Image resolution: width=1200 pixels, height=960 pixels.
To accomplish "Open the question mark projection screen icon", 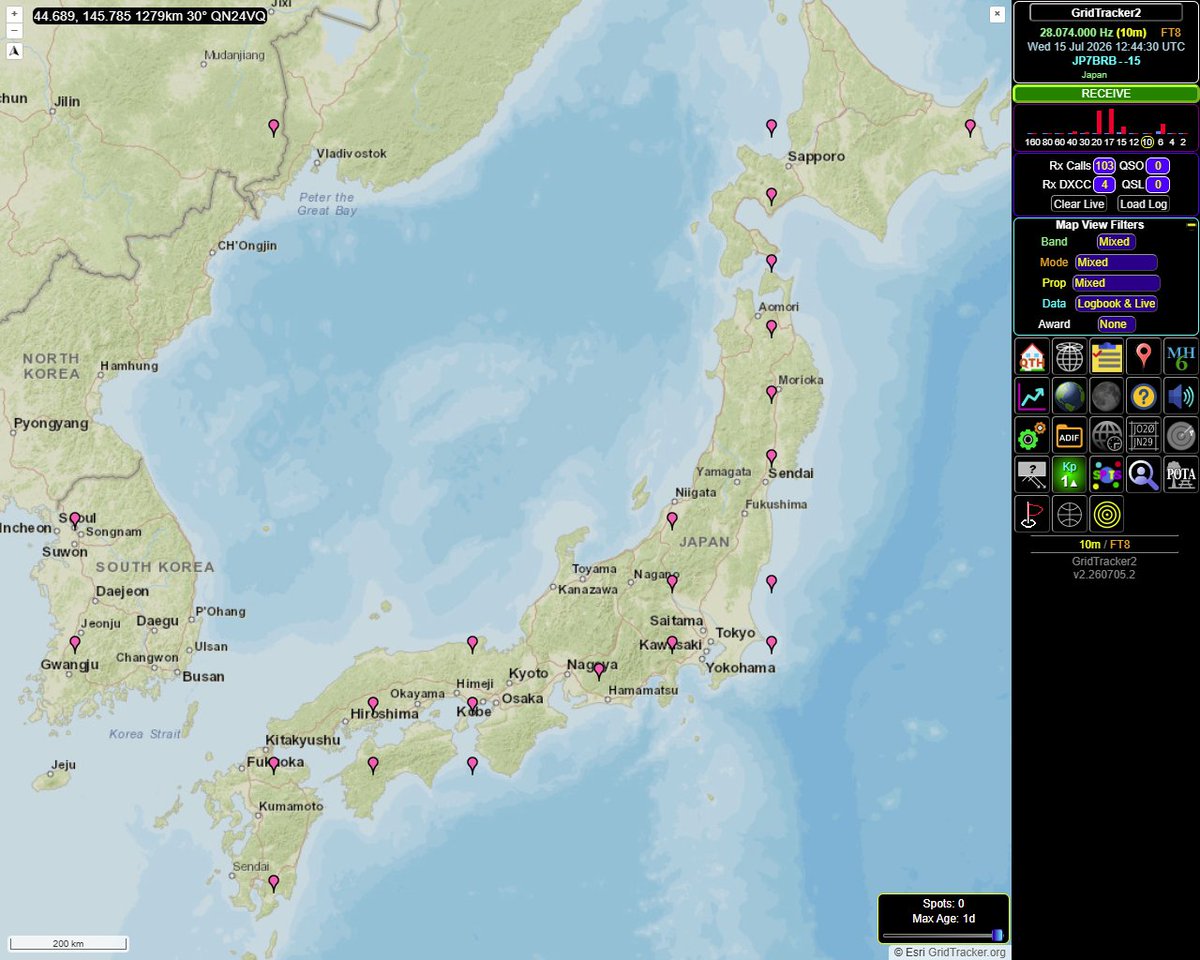I will tap(1031, 474).
